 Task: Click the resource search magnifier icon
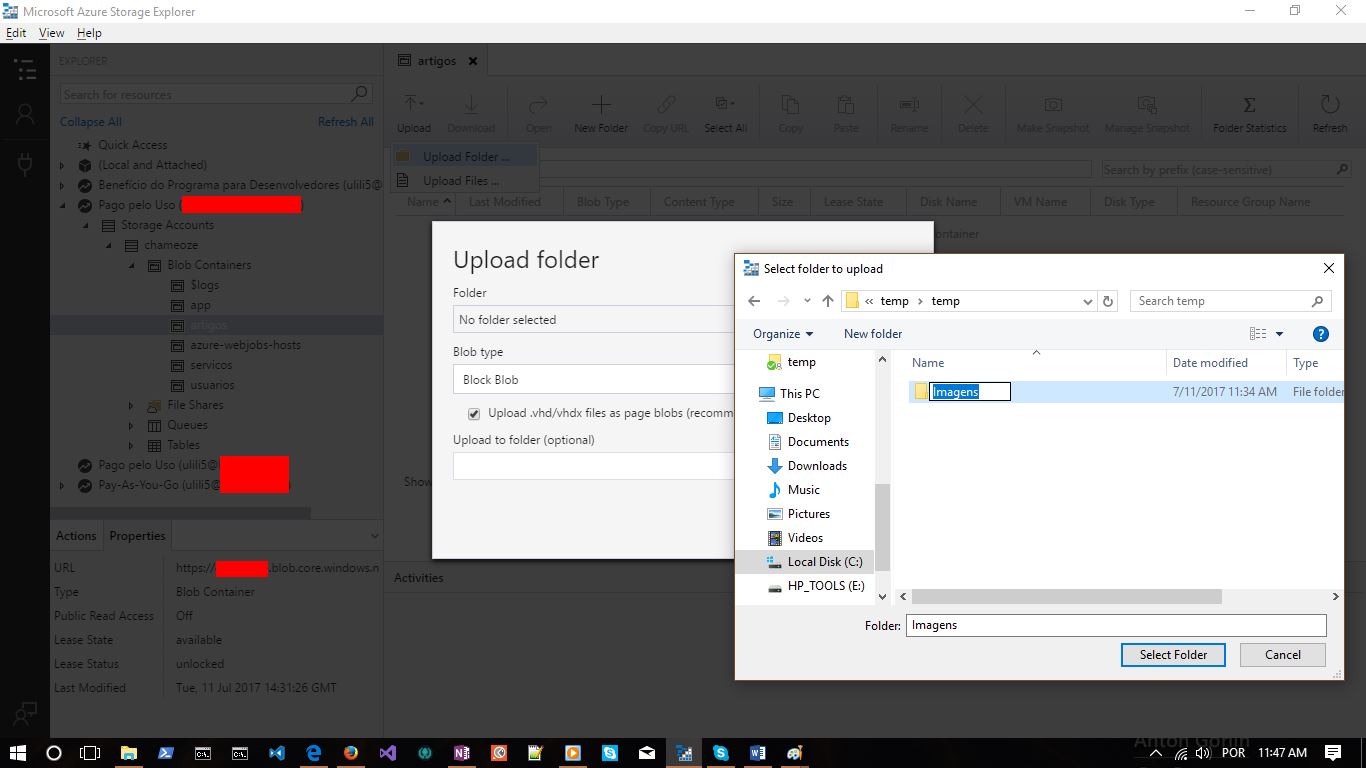pyautogui.click(x=360, y=94)
